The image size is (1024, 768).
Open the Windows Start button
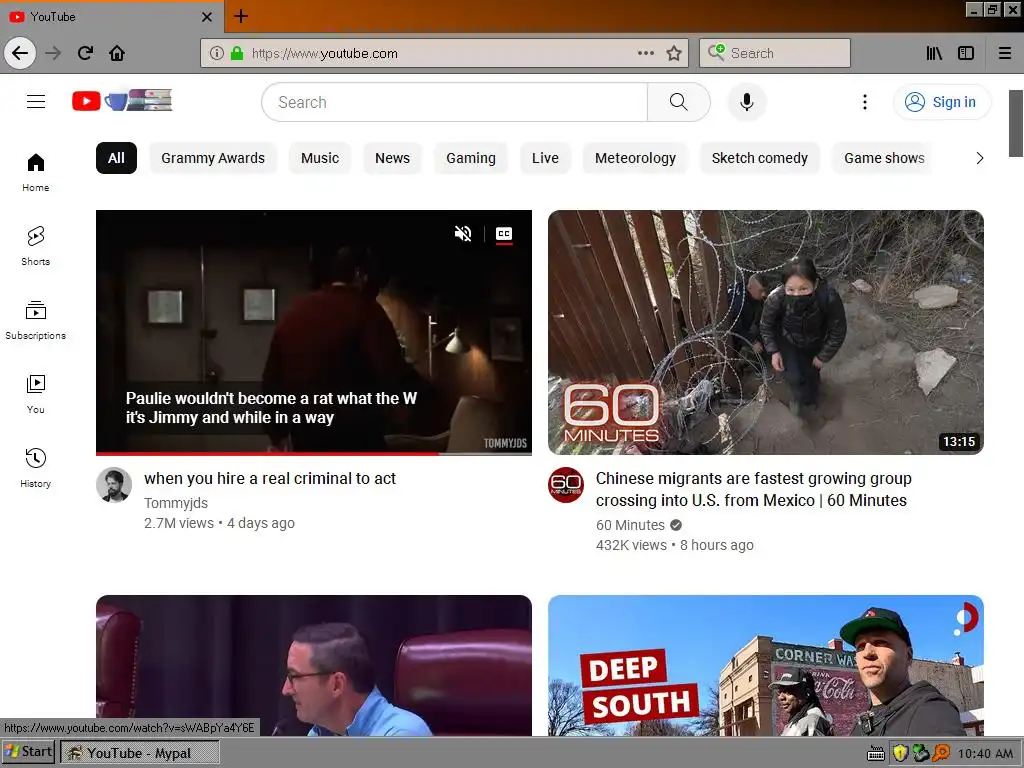[x=28, y=752]
